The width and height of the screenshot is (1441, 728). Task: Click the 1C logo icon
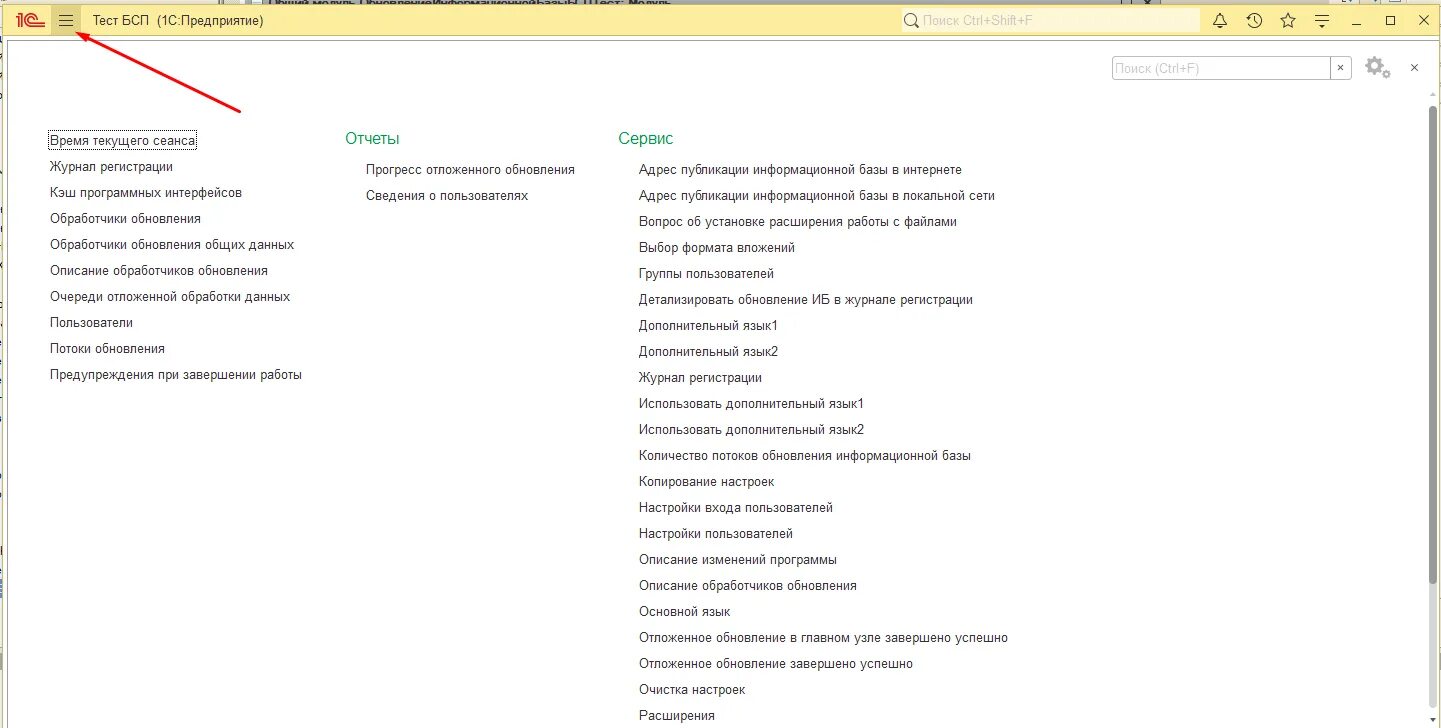click(30, 20)
